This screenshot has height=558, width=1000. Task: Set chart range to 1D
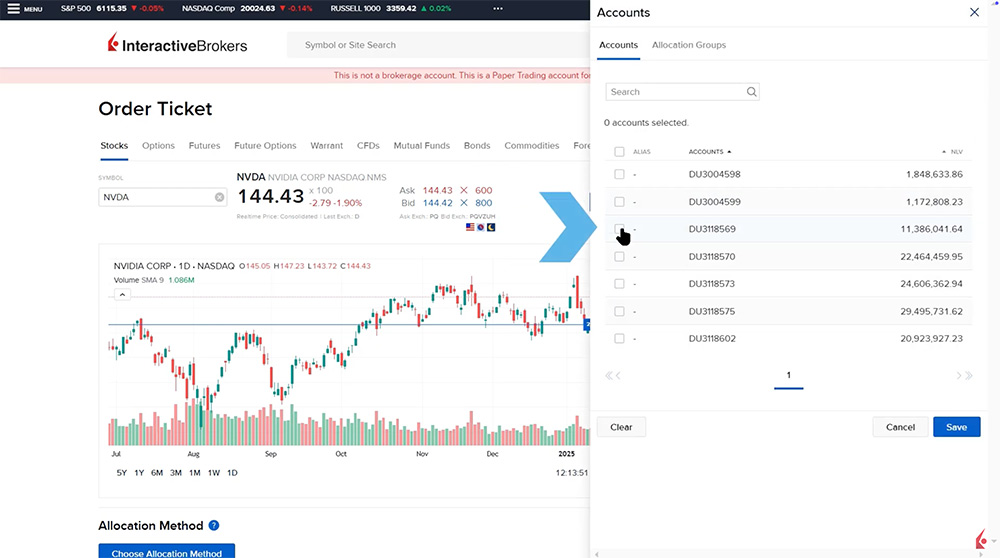point(232,473)
